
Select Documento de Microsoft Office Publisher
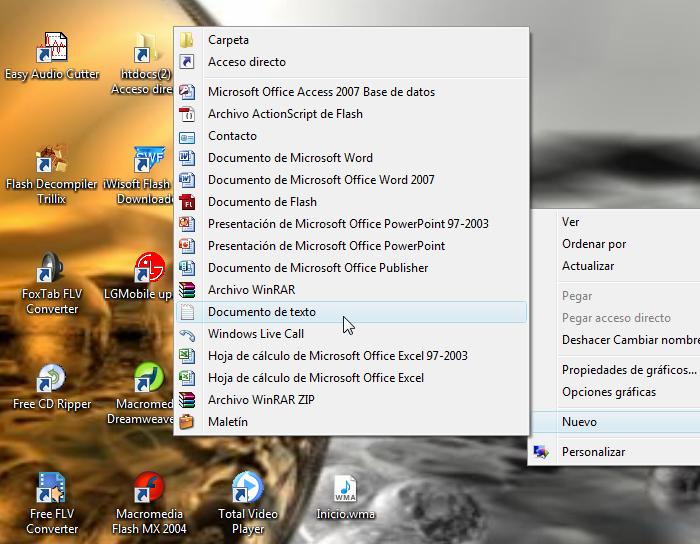pyautogui.click(x=351, y=268)
